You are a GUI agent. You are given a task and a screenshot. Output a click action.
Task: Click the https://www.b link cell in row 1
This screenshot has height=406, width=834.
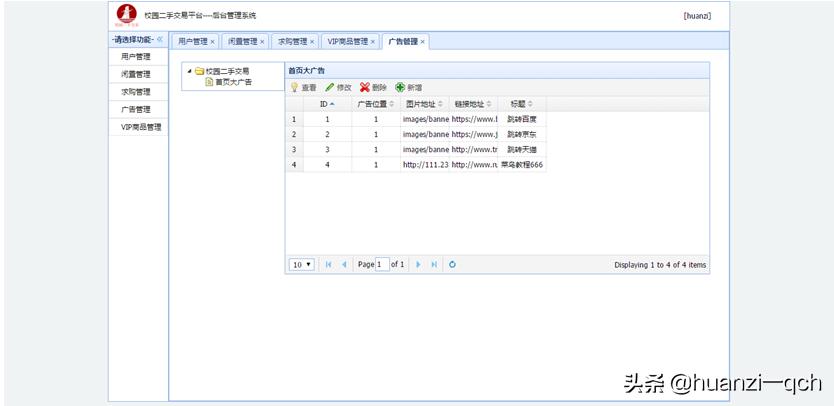pyautogui.click(x=473, y=119)
